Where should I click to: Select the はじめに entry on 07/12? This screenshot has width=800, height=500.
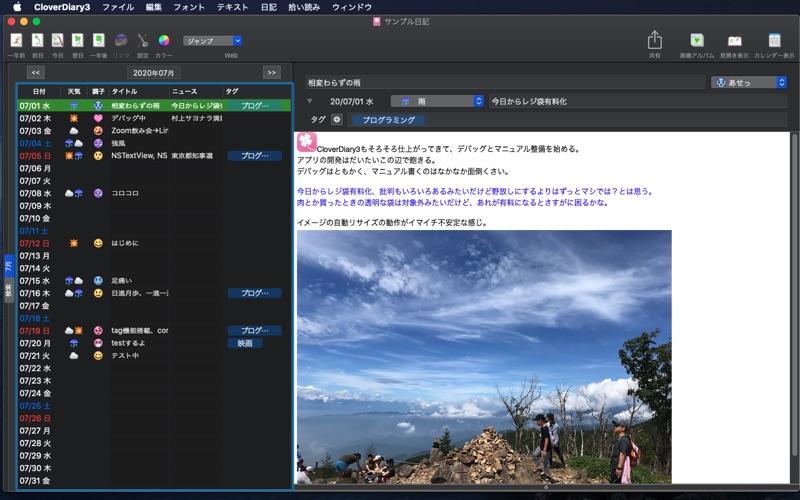pos(155,243)
